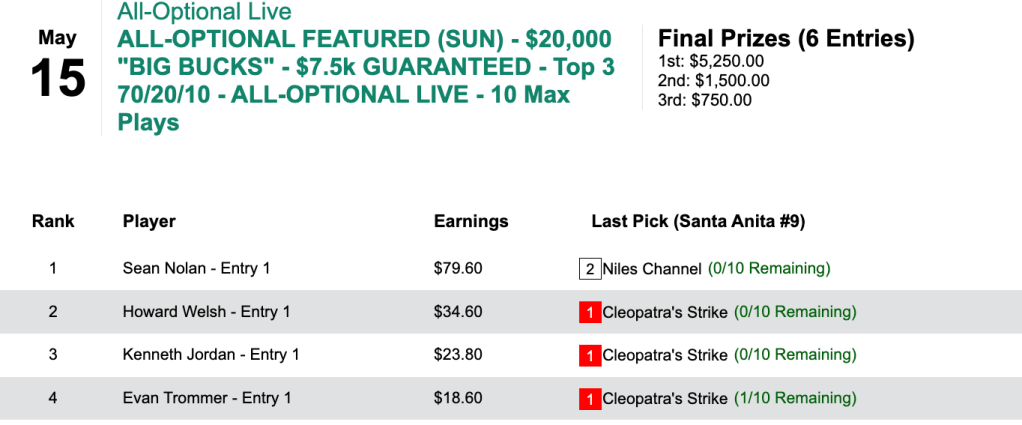
Task: Select player Evan Trommer - Entry 1
Action: [207, 398]
